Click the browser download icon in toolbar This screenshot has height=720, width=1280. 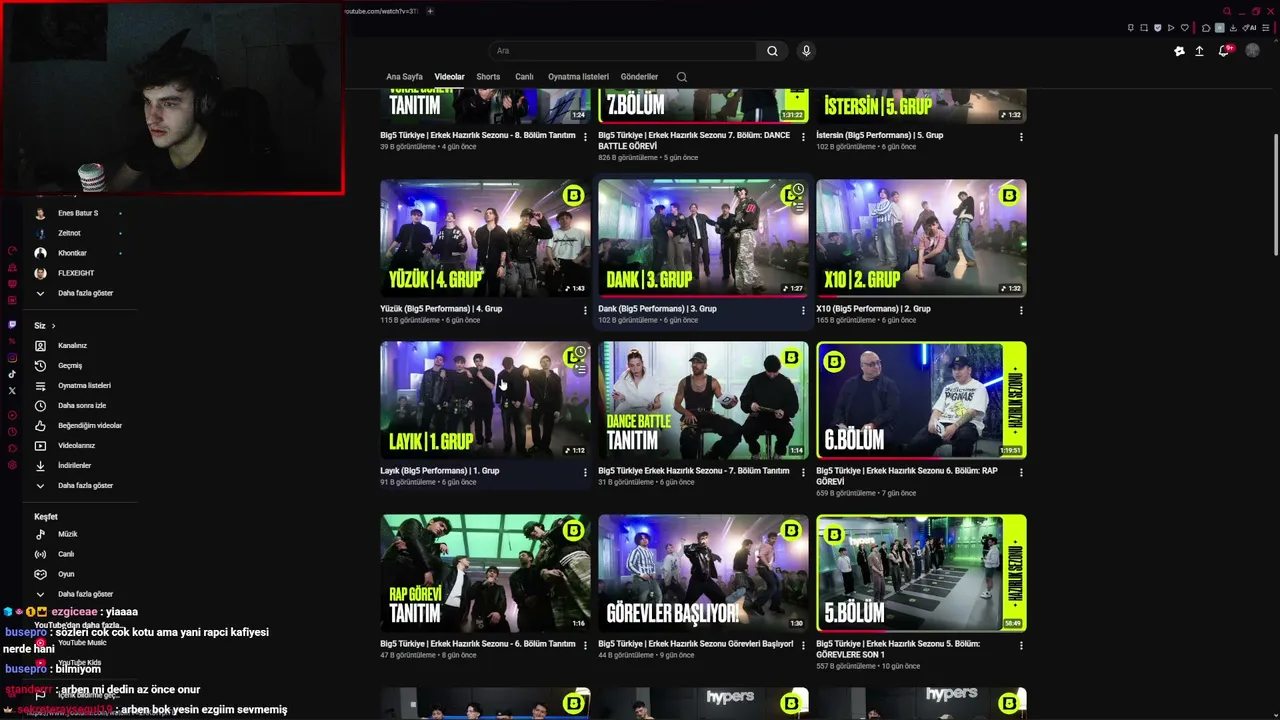[x=1233, y=28]
